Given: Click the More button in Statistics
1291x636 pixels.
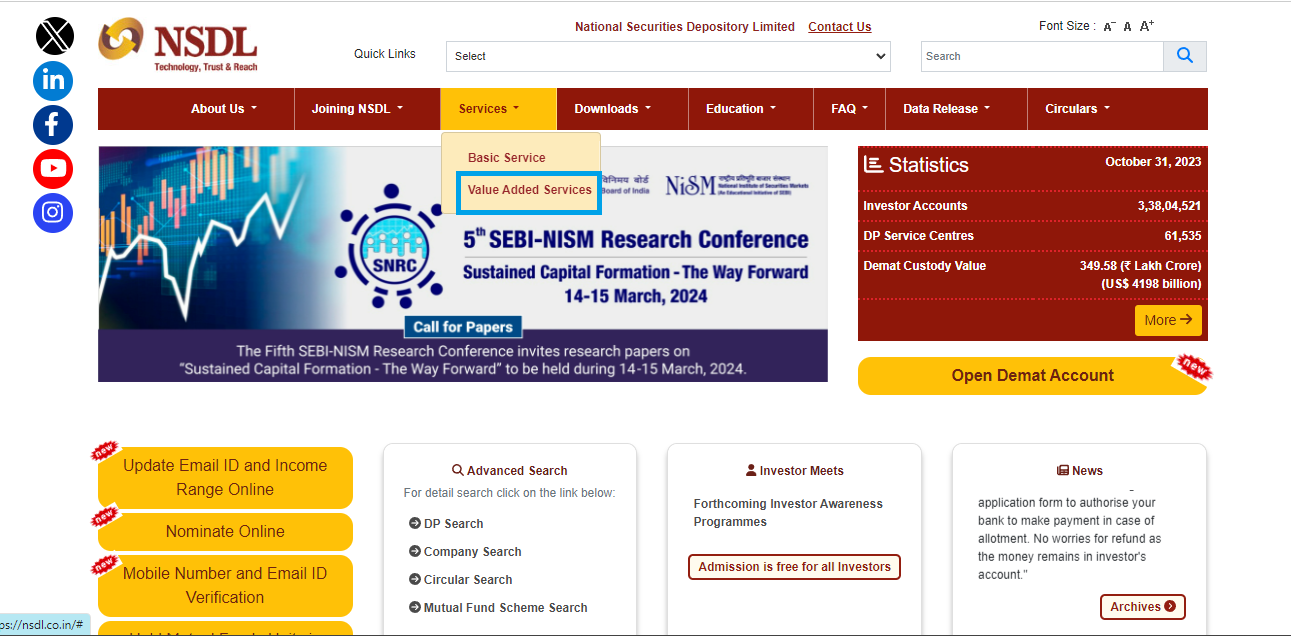Looking at the screenshot, I should click(1167, 320).
